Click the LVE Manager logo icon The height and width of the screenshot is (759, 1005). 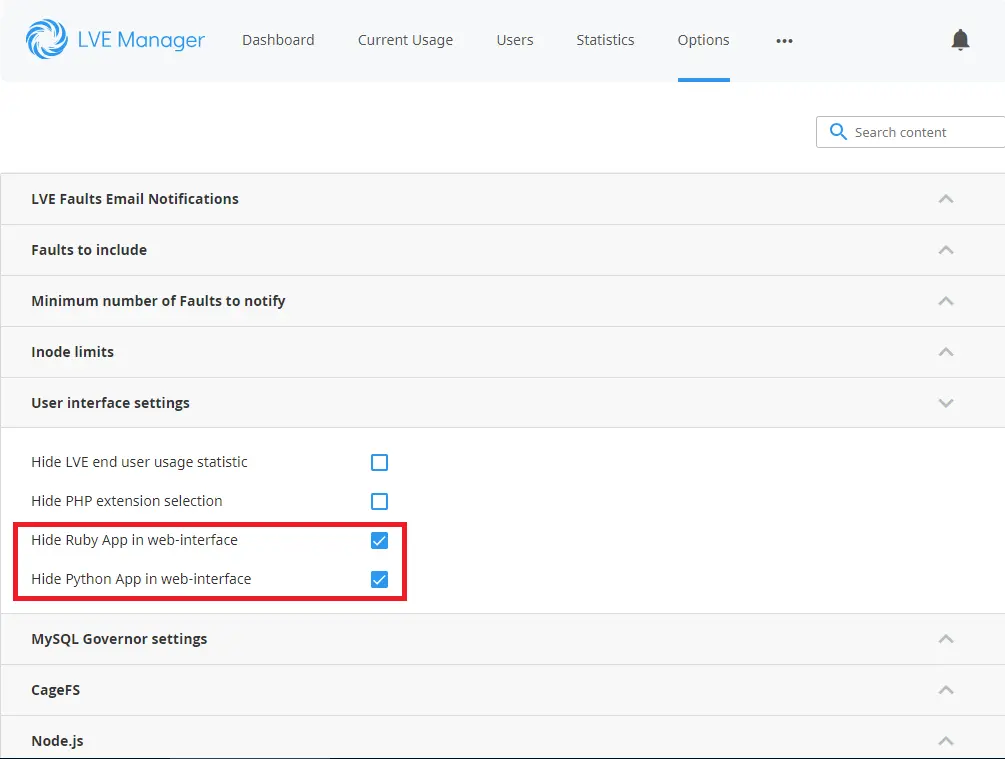(46, 40)
